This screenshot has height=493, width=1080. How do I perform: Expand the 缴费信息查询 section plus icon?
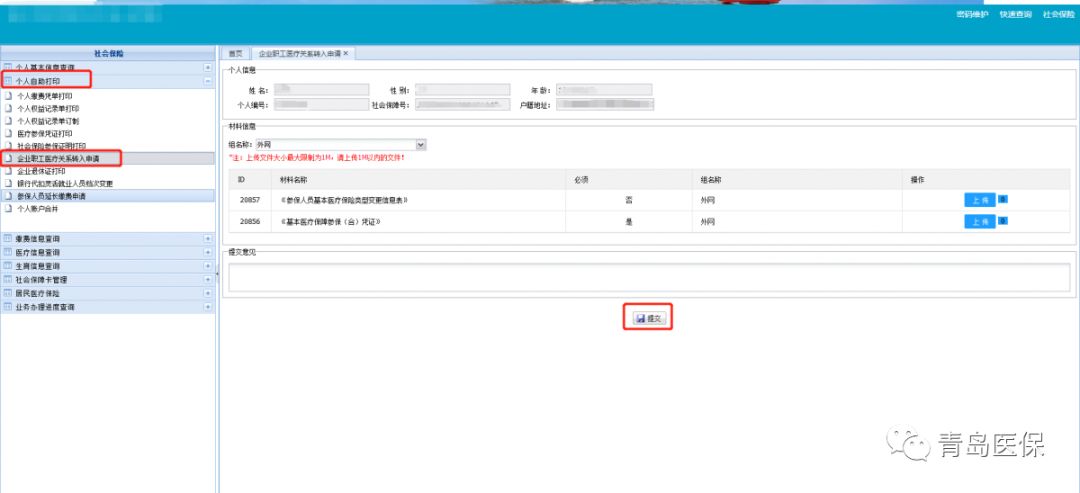coord(208,239)
